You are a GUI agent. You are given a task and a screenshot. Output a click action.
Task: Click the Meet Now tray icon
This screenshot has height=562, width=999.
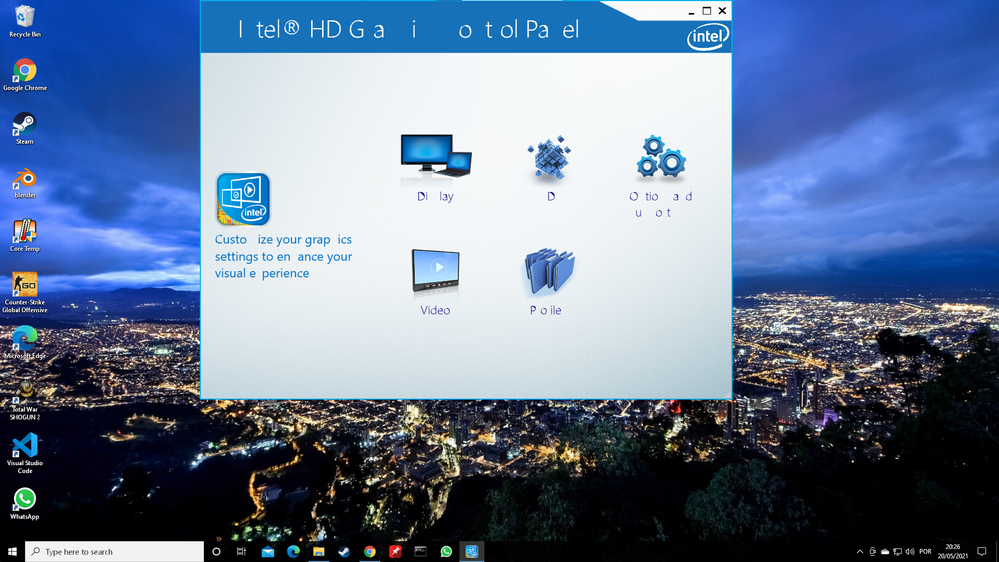[872, 551]
